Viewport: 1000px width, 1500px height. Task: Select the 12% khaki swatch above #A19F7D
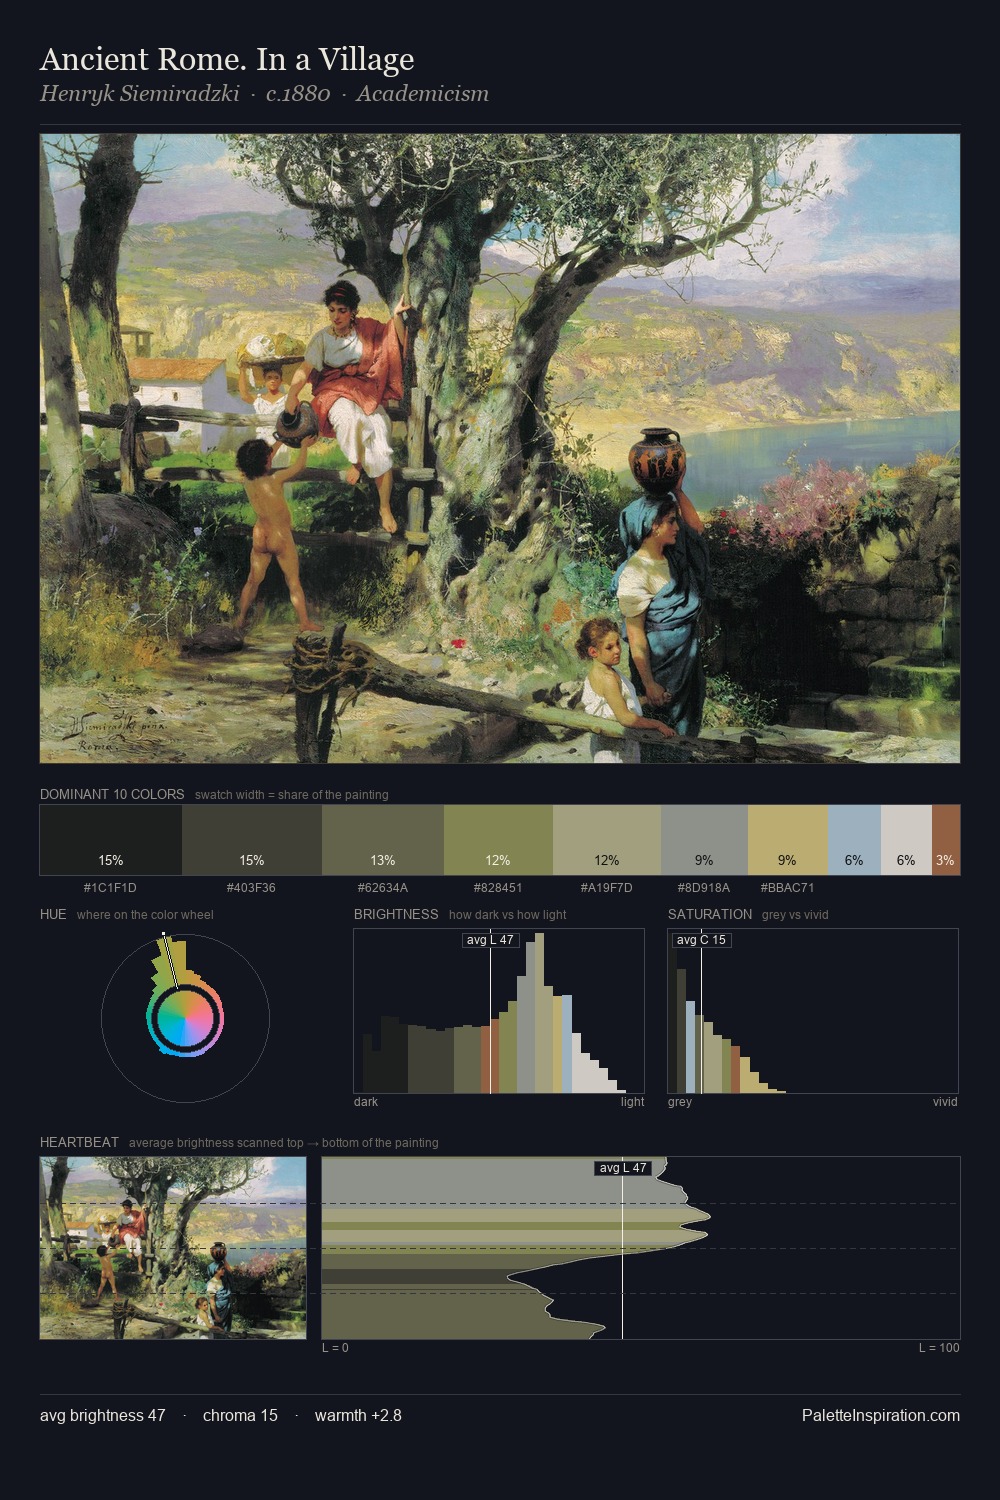(x=607, y=840)
